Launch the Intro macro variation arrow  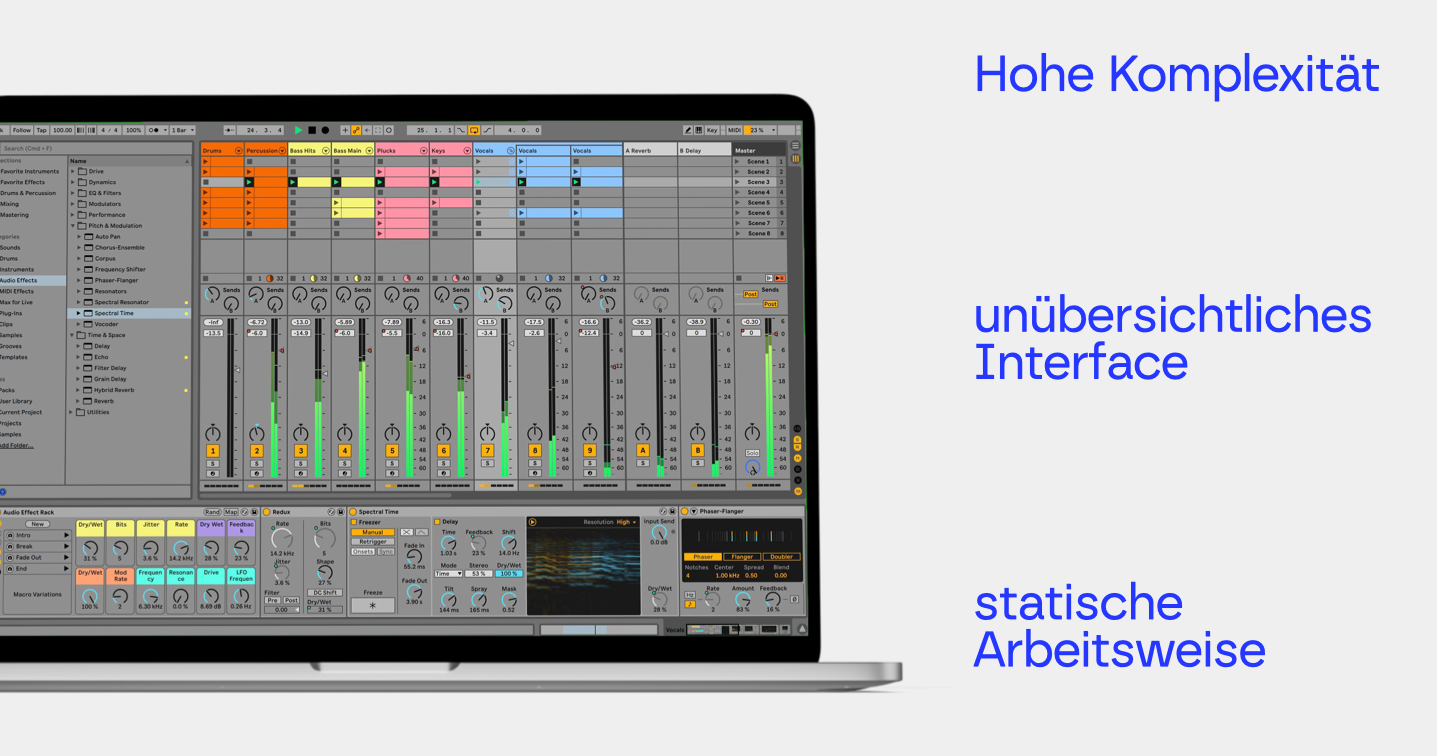[66, 535]
